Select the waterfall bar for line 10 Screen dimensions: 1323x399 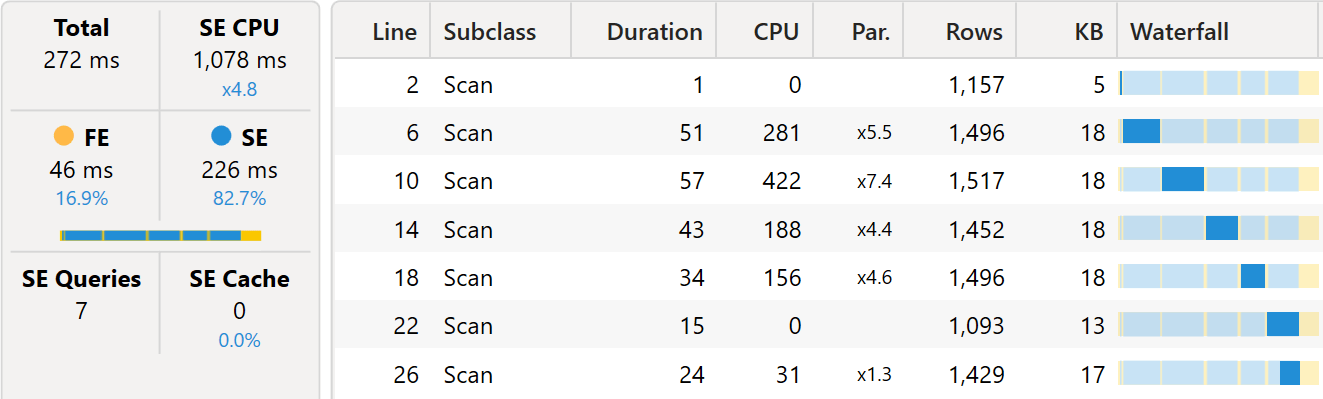(1182, 179)
